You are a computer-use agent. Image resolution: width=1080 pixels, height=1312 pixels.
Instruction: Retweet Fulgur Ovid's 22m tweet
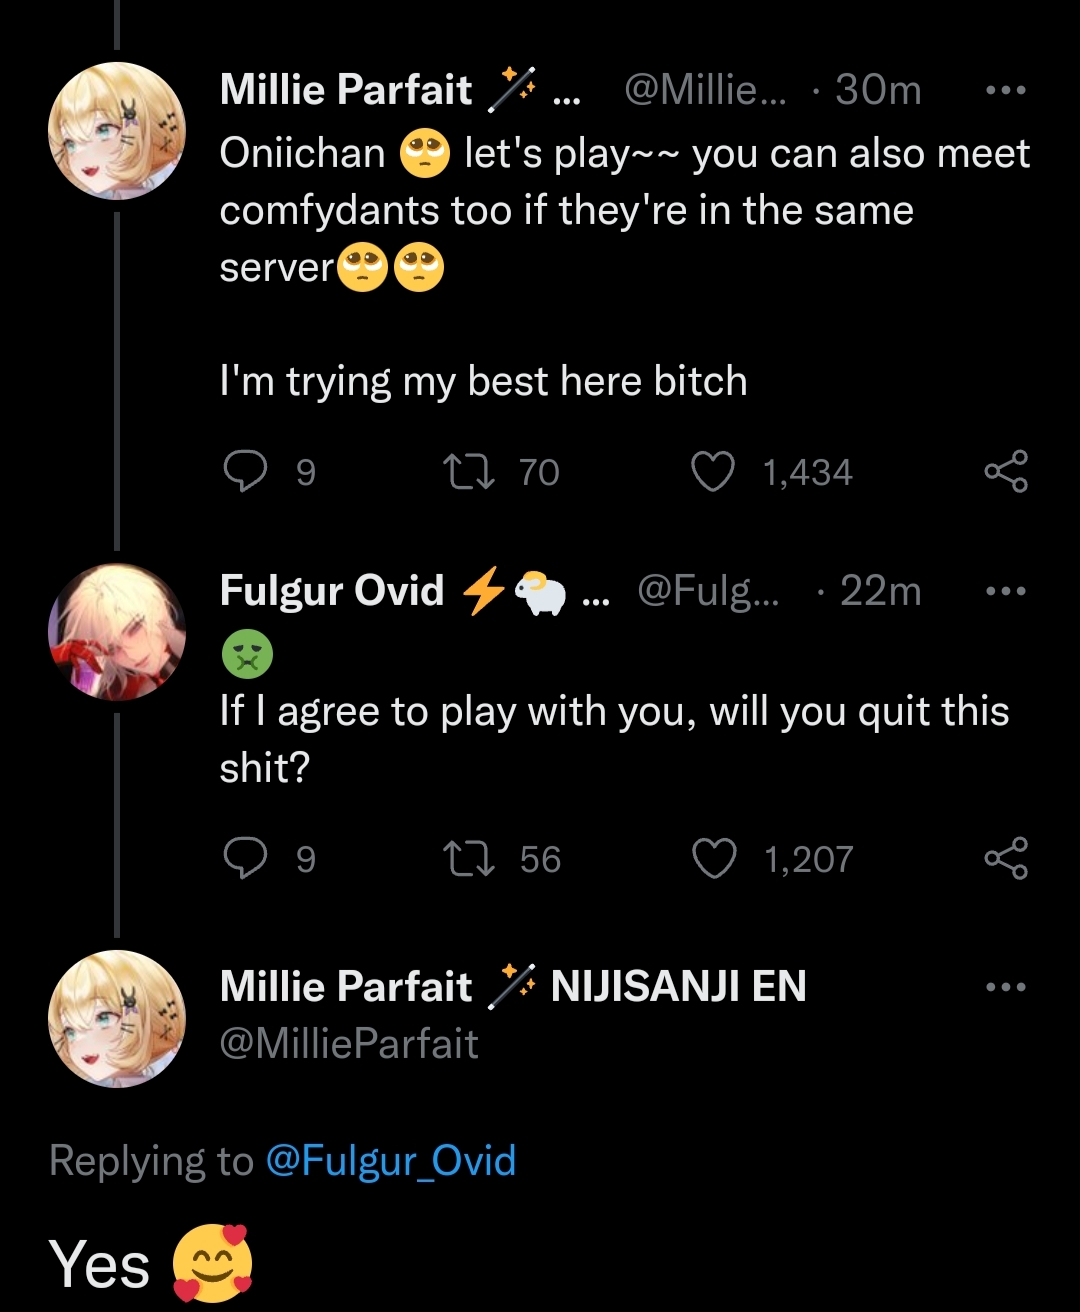[469, 859]
